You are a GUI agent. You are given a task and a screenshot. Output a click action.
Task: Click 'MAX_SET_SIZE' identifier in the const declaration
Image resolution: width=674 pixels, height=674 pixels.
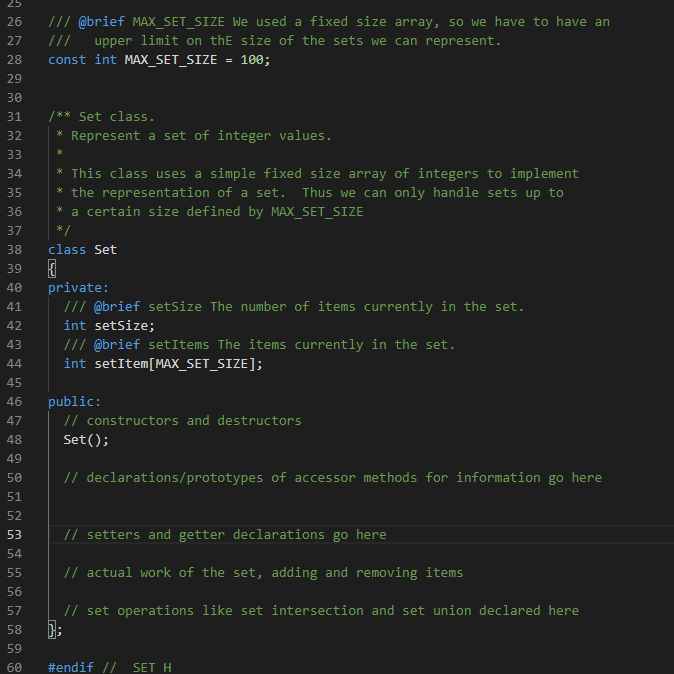coord(171,59)
